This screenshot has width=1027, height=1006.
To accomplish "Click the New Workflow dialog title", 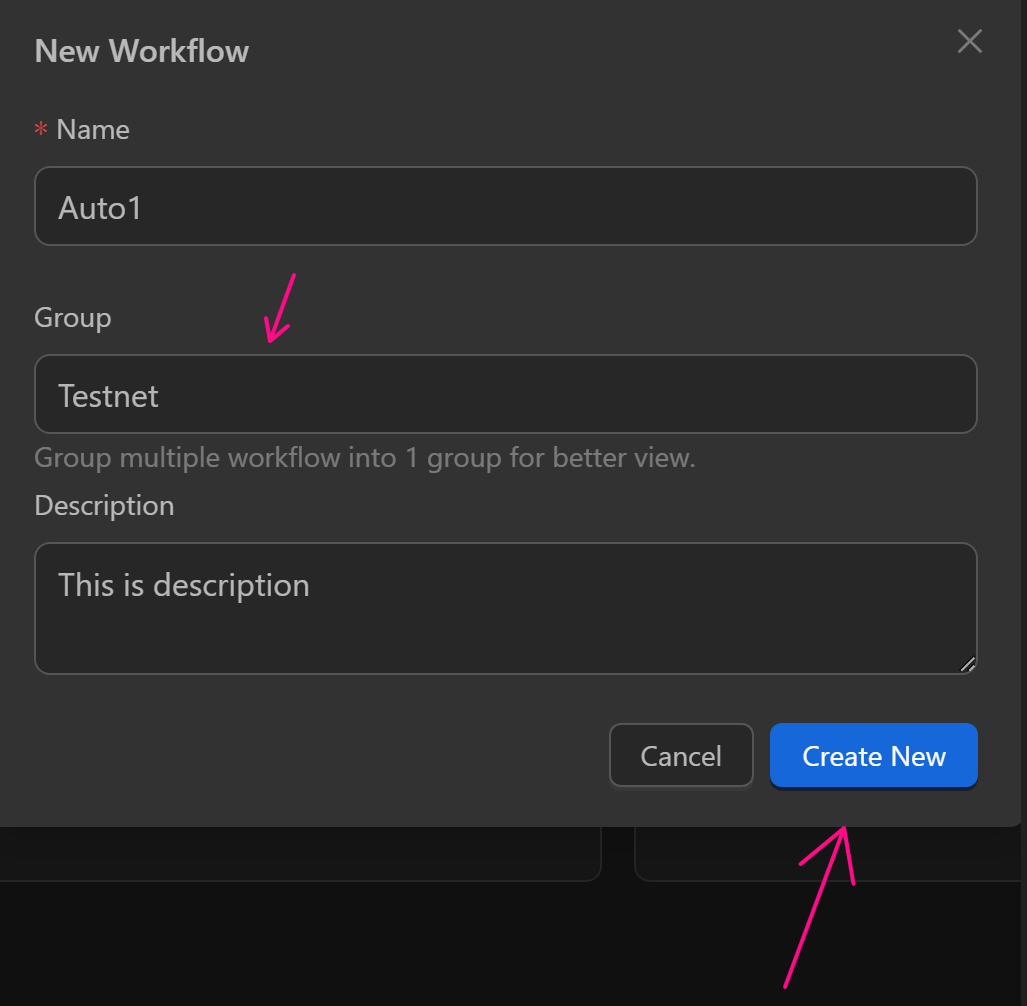I will (x=142, y=51).
